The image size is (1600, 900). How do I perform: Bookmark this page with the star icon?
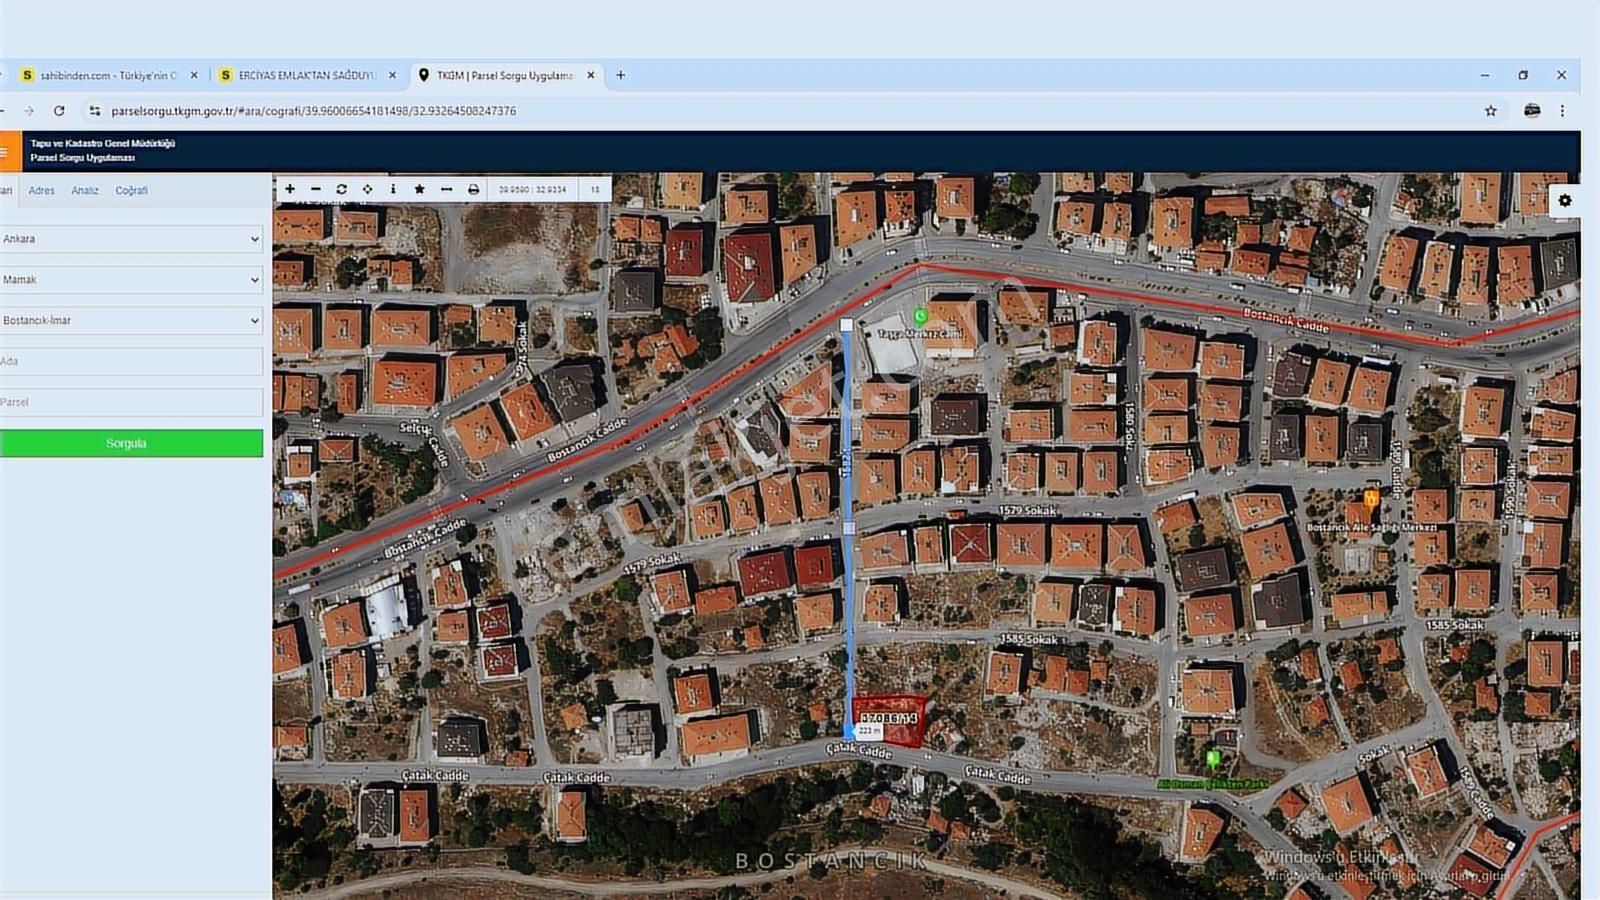point(1491,111)
